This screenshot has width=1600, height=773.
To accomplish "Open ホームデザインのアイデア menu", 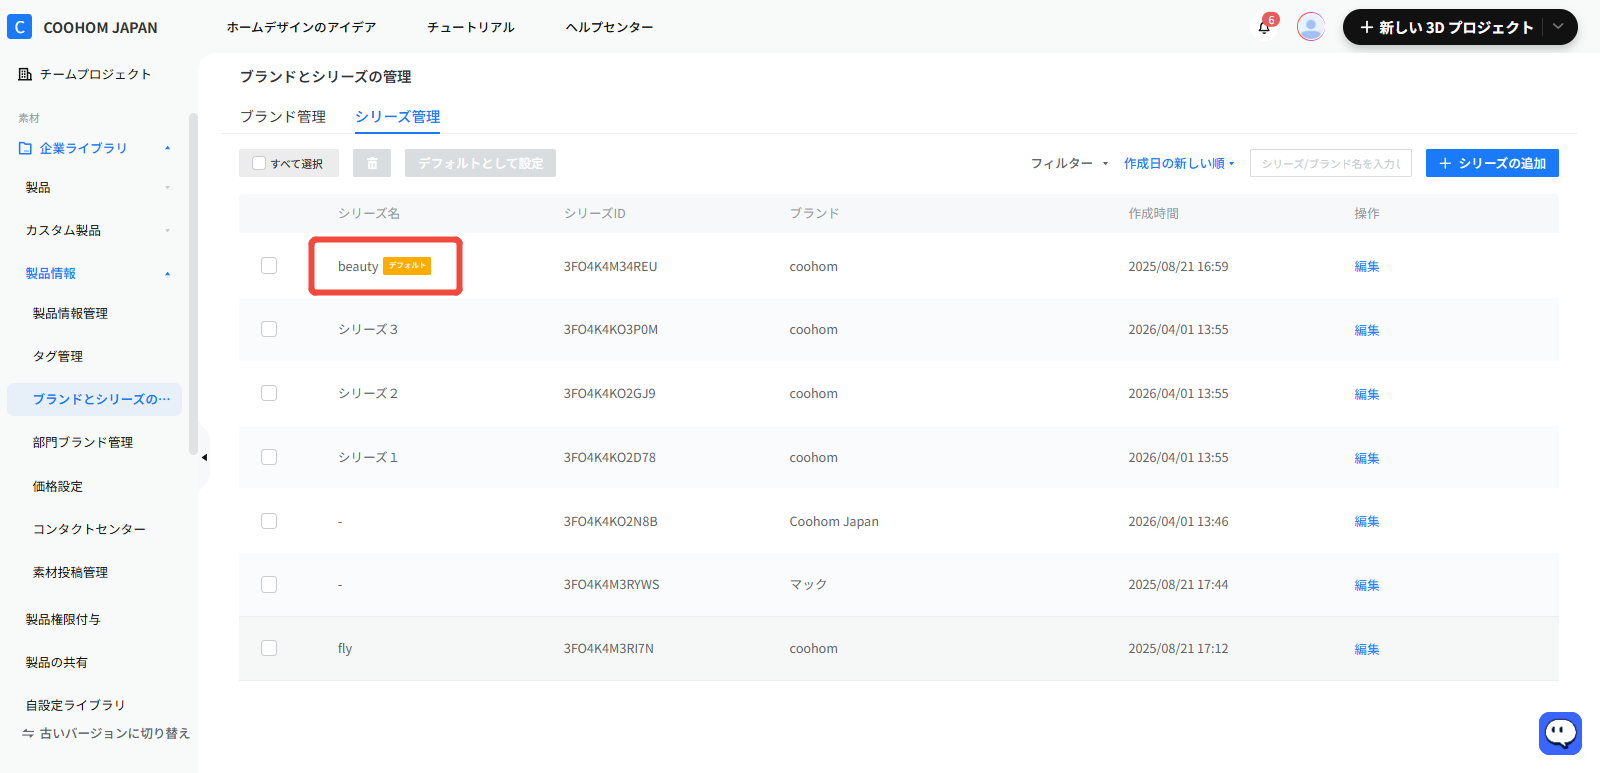I will (301, 27).
